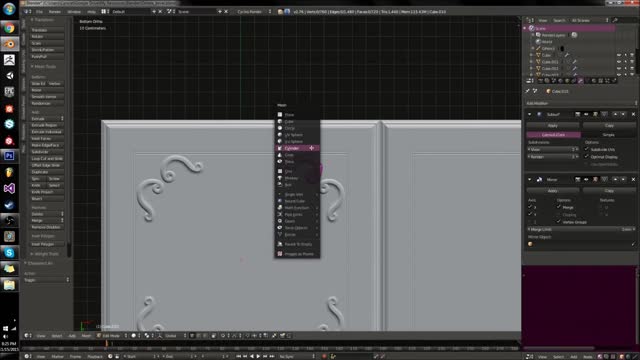Viewport: 640px width, 360px height.
Task: Open the Extrude dropdown in Mesh Tools
Action: 47,118
